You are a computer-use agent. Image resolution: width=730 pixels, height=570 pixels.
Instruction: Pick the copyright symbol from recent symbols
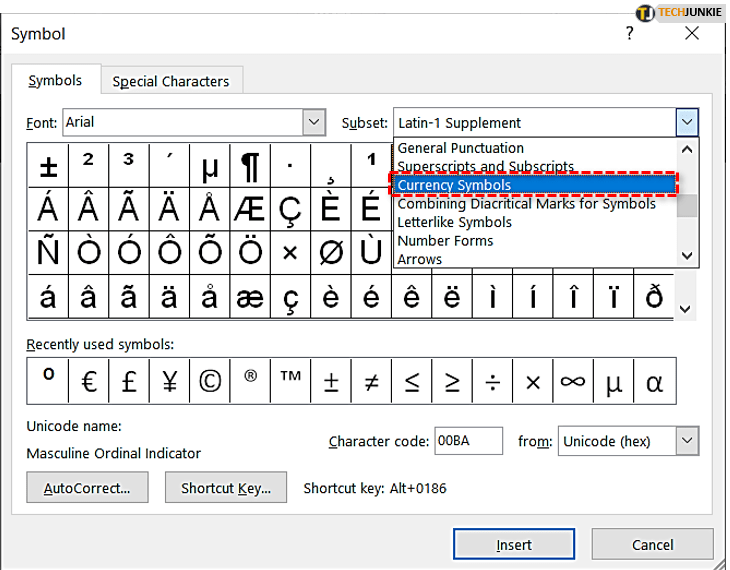(x=209, y=381)
